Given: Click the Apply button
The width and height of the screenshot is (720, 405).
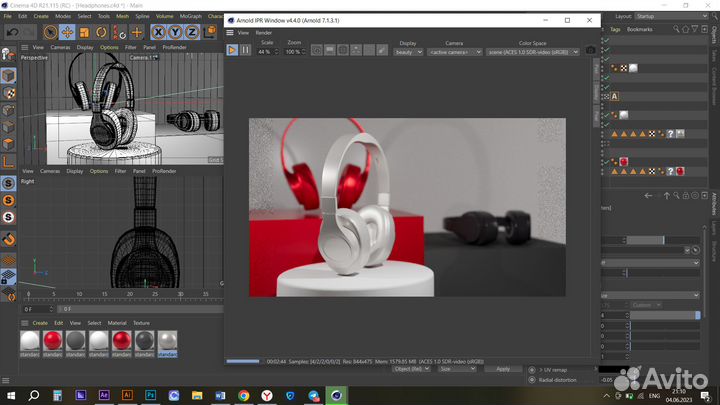Looking at the screenshot, I should [503, 368].
